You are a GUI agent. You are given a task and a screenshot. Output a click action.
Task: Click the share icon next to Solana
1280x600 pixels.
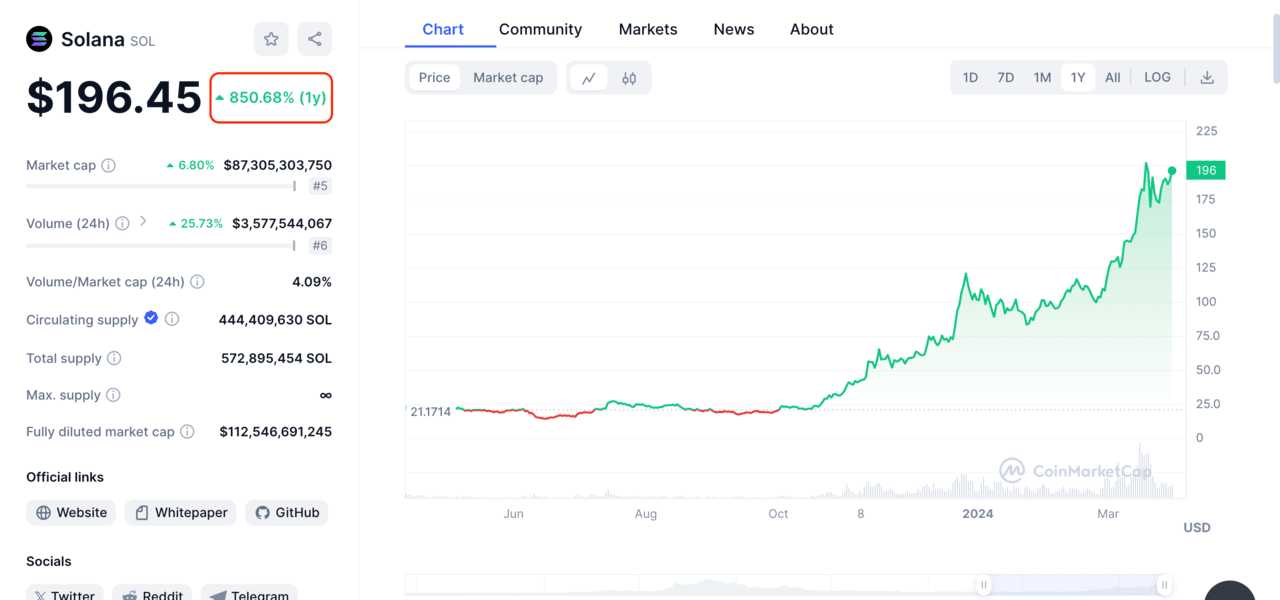315,39
